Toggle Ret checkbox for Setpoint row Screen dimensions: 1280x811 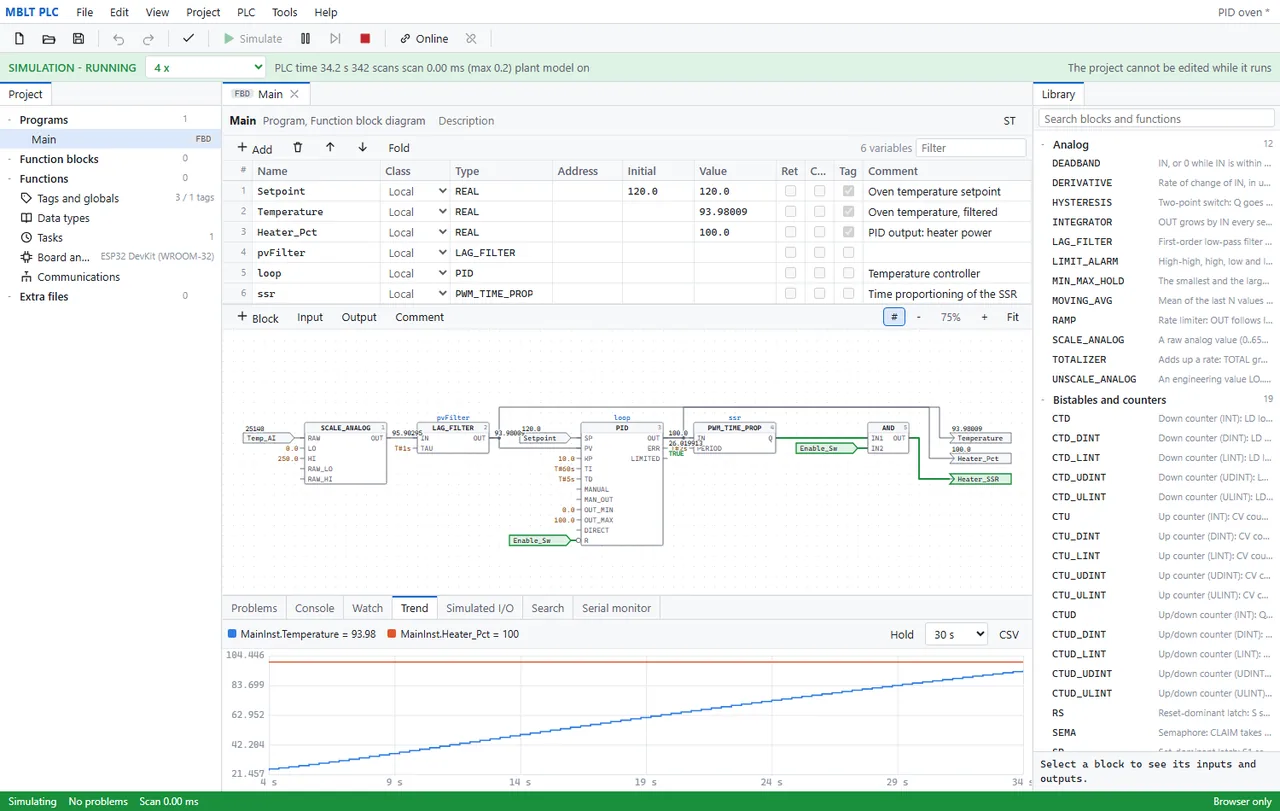791,191
